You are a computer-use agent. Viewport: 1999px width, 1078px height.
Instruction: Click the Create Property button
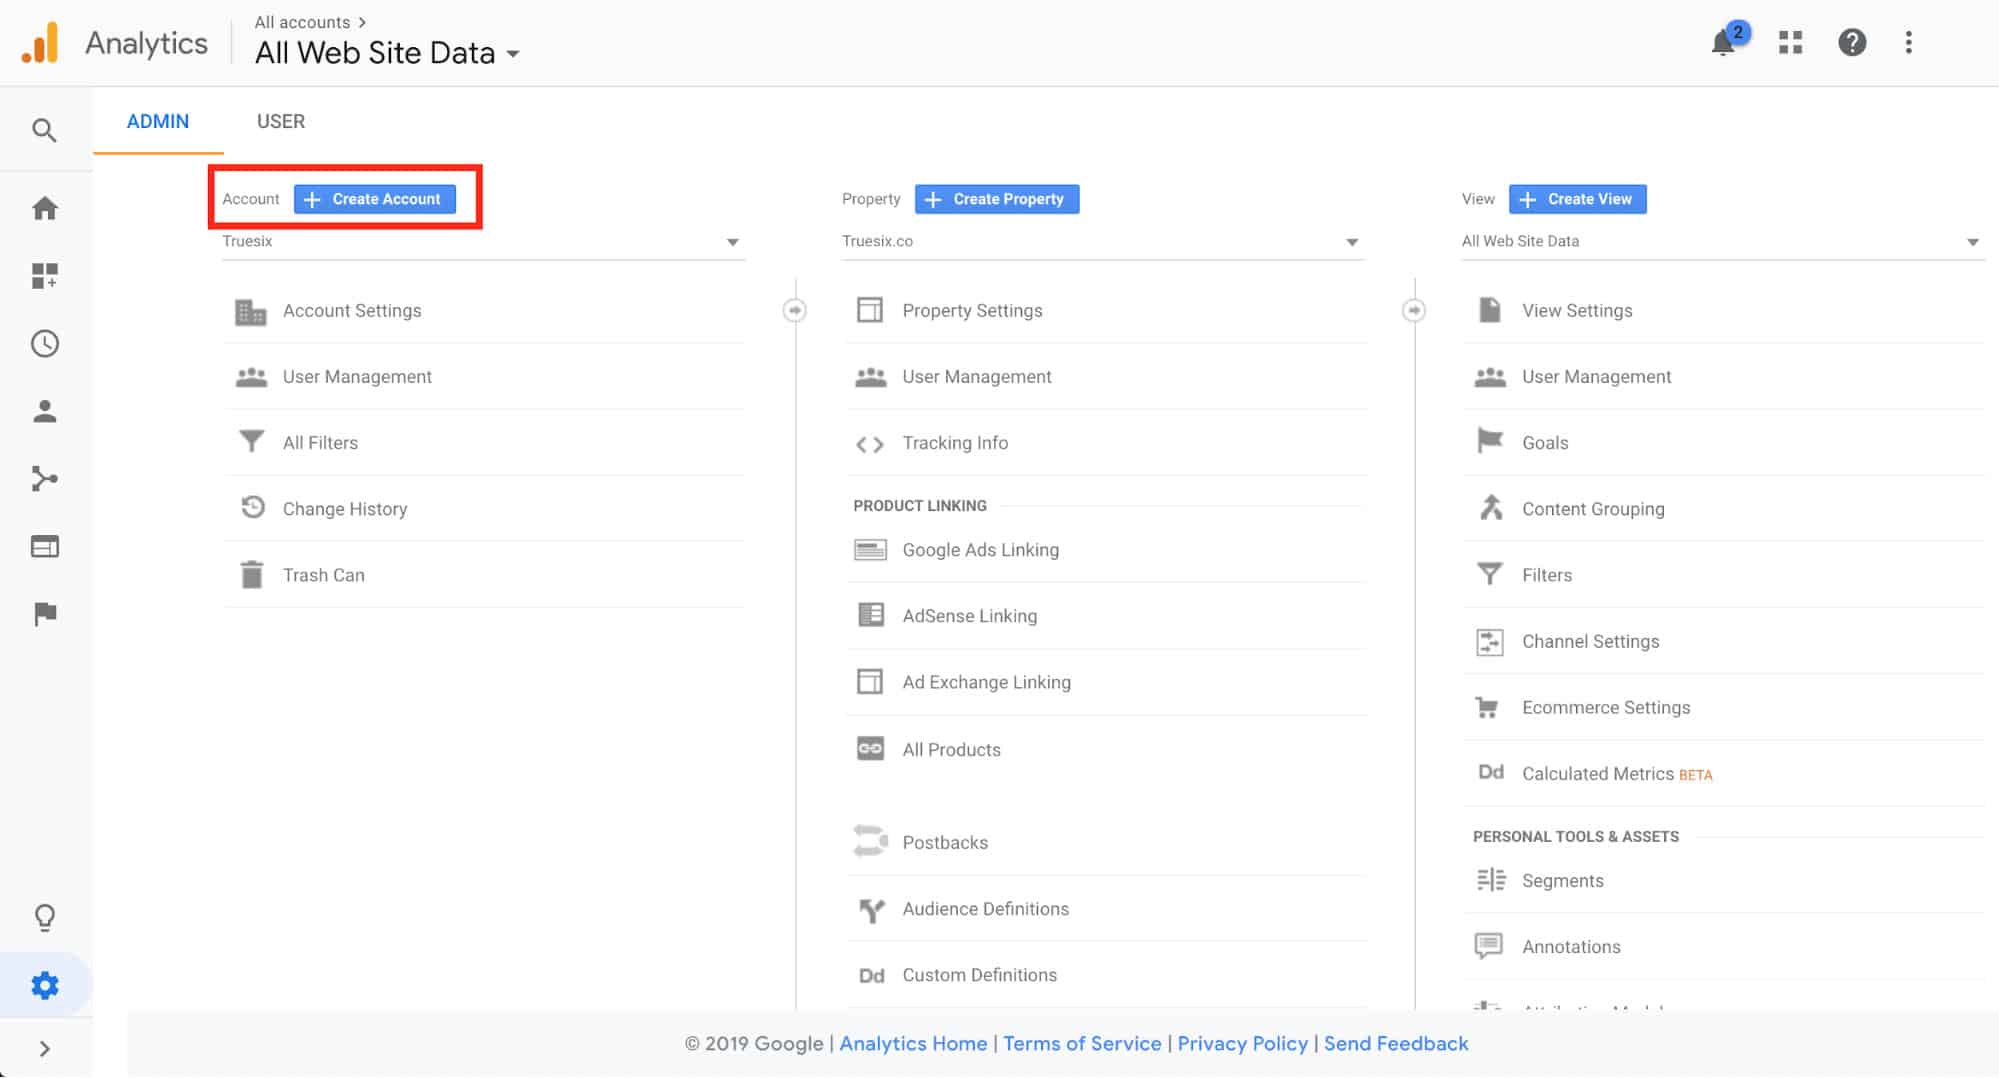coord(996,199)
